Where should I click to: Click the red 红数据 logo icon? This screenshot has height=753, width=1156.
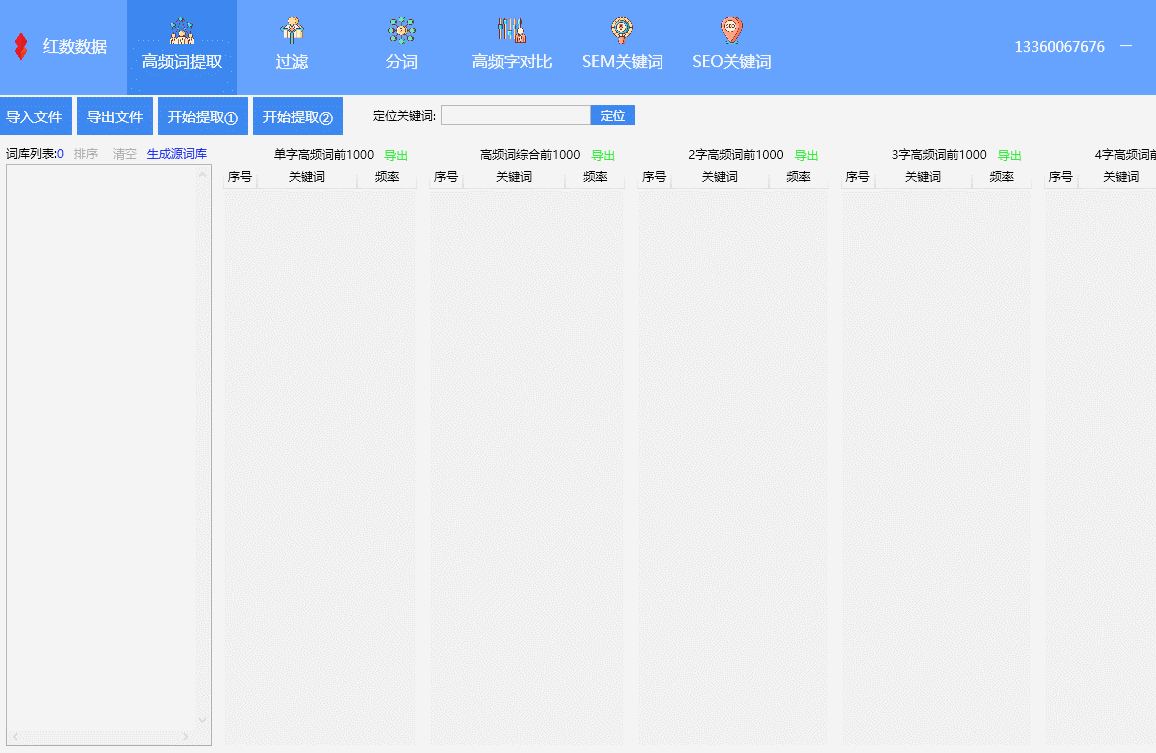(20, 46)
